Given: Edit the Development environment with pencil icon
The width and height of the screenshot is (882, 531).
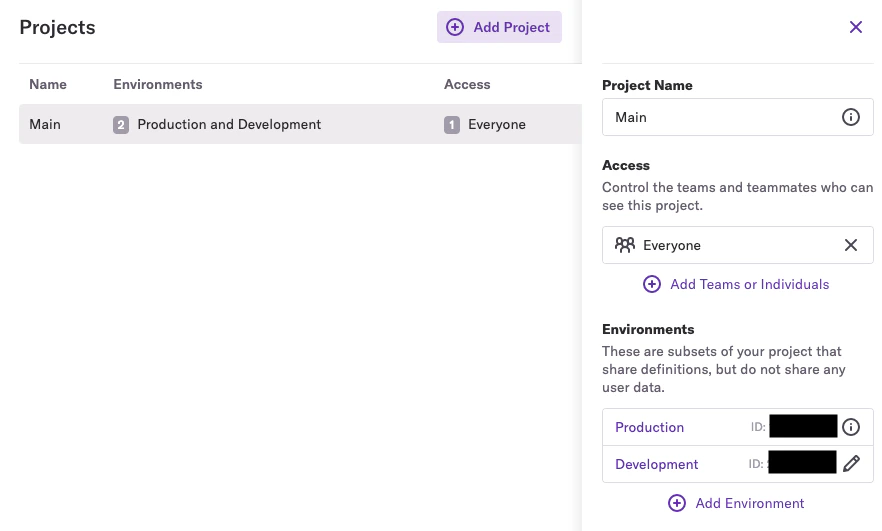Looking at the screenshot, I should pyautogui.click(x=851, y=464).
